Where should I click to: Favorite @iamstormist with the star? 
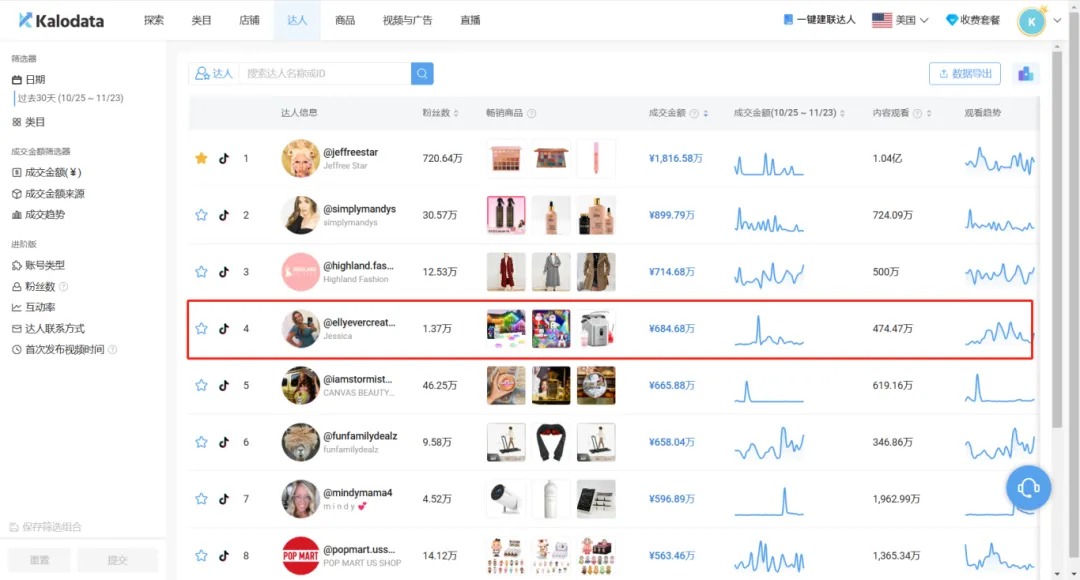[x=201, y=385]
